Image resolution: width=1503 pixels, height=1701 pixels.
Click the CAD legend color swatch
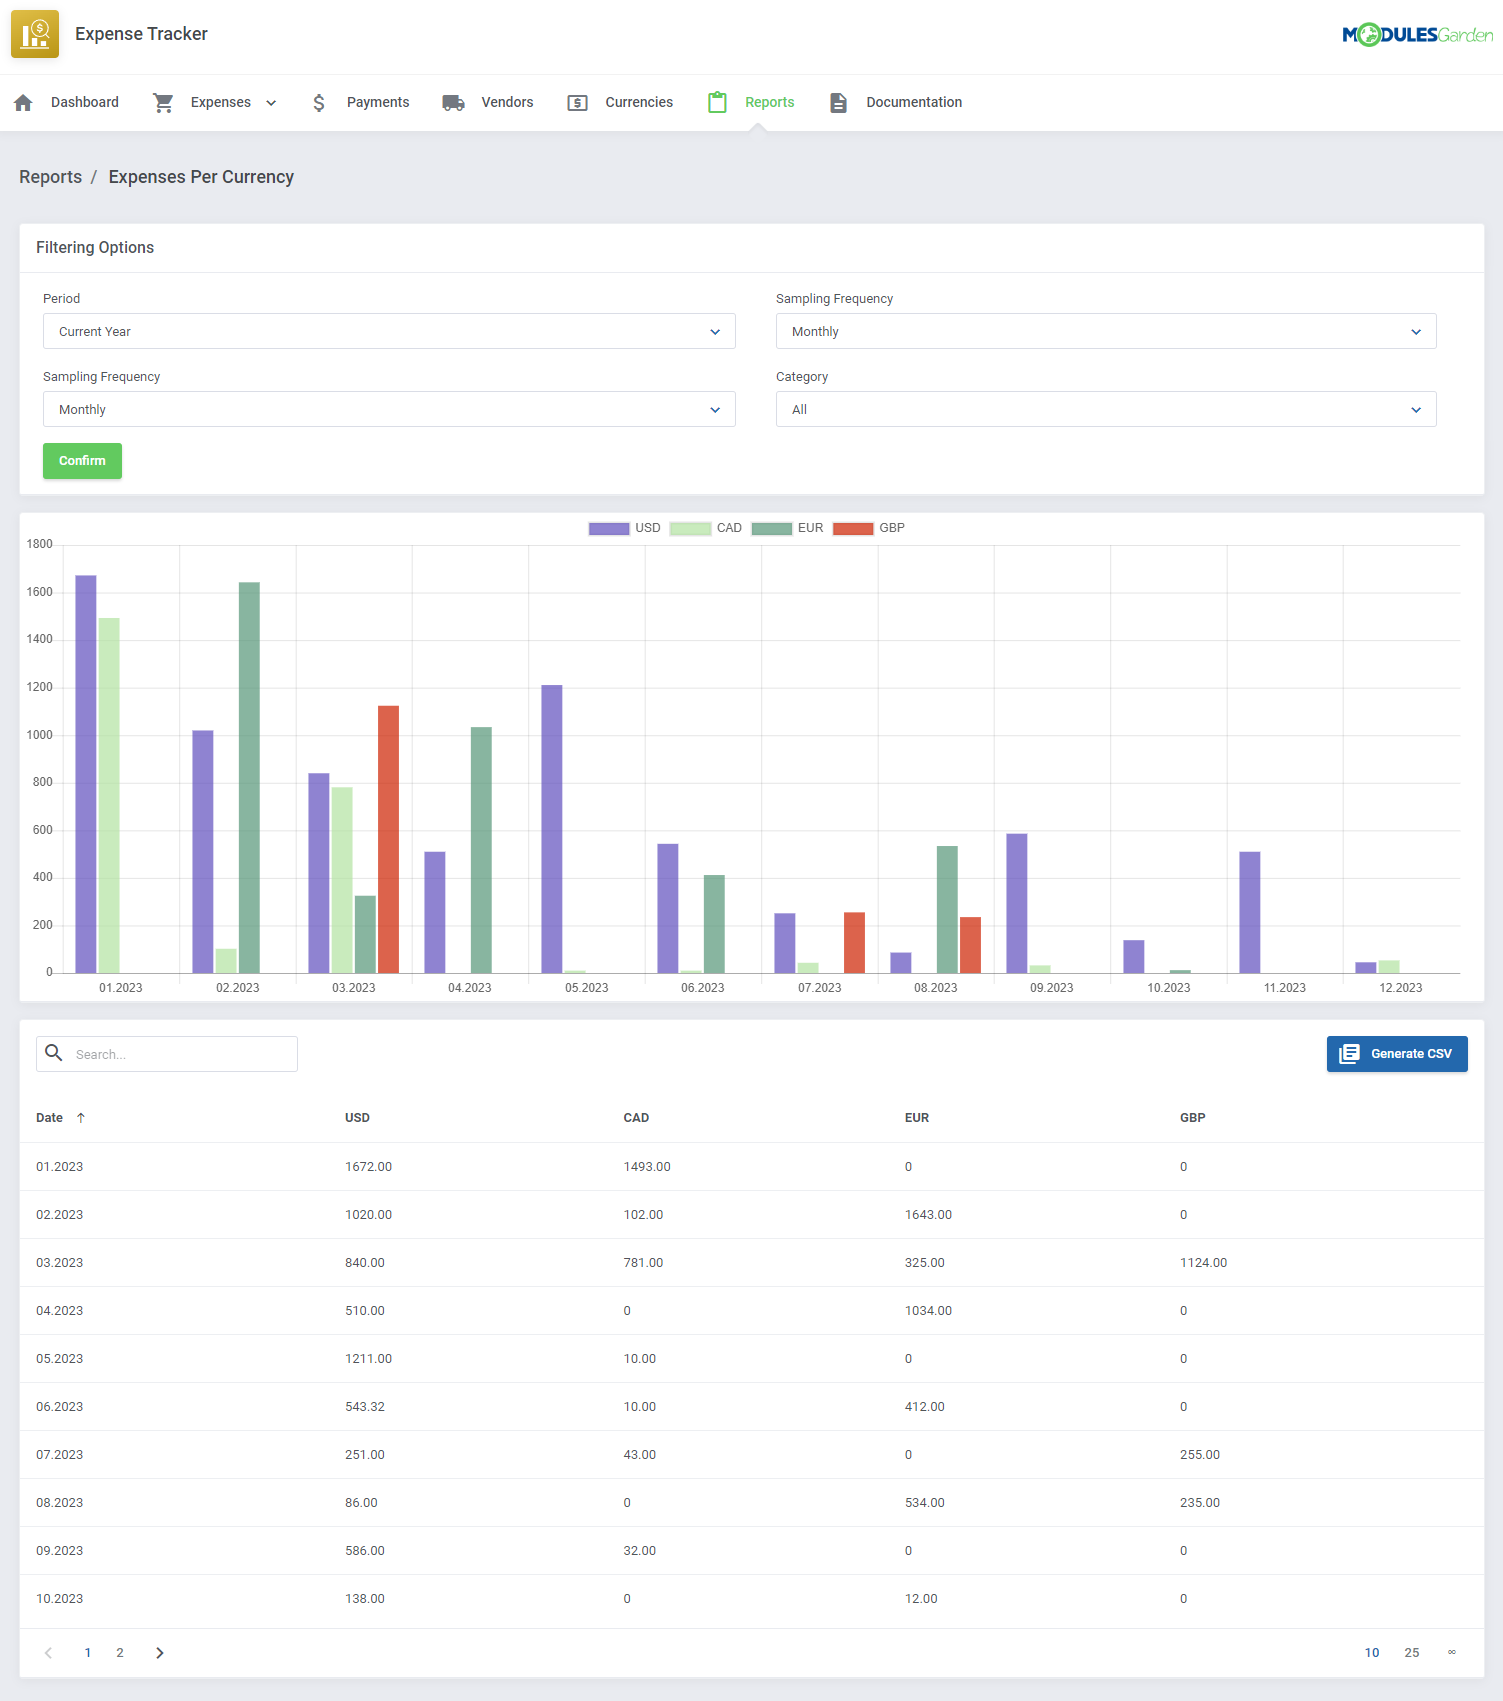[x=690, y=528]
